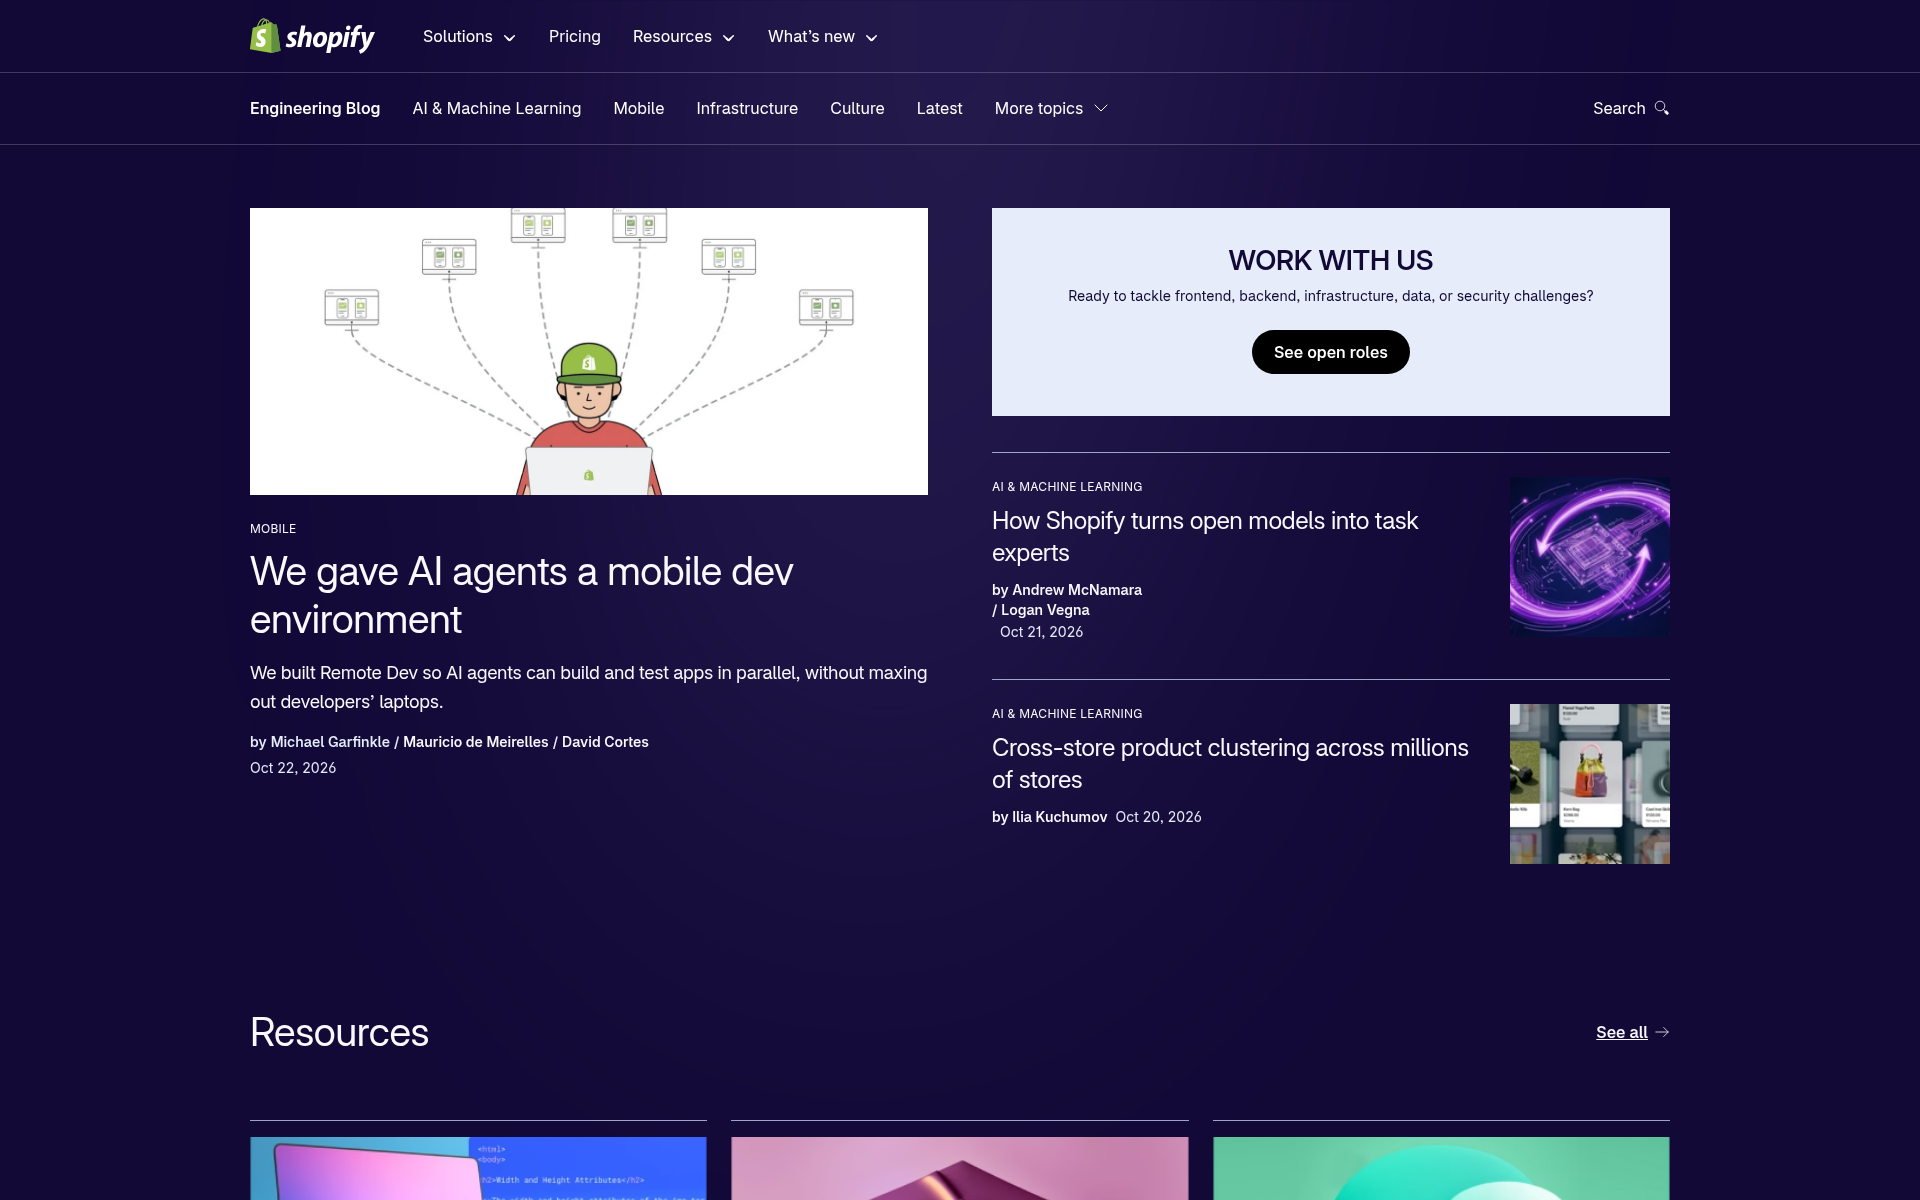
Task: Go to Engineering Blog home
Action: [315, 108]
